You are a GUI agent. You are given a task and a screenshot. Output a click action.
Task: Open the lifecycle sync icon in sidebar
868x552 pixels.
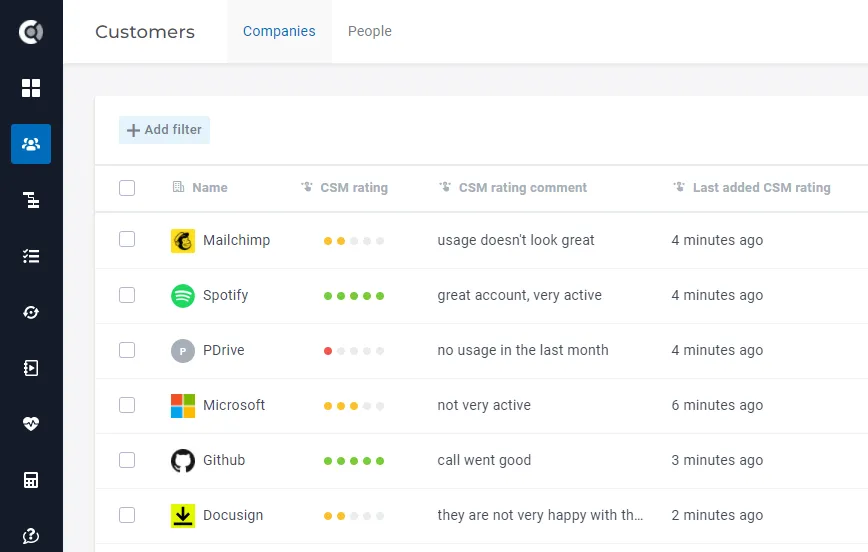(31, 312)
